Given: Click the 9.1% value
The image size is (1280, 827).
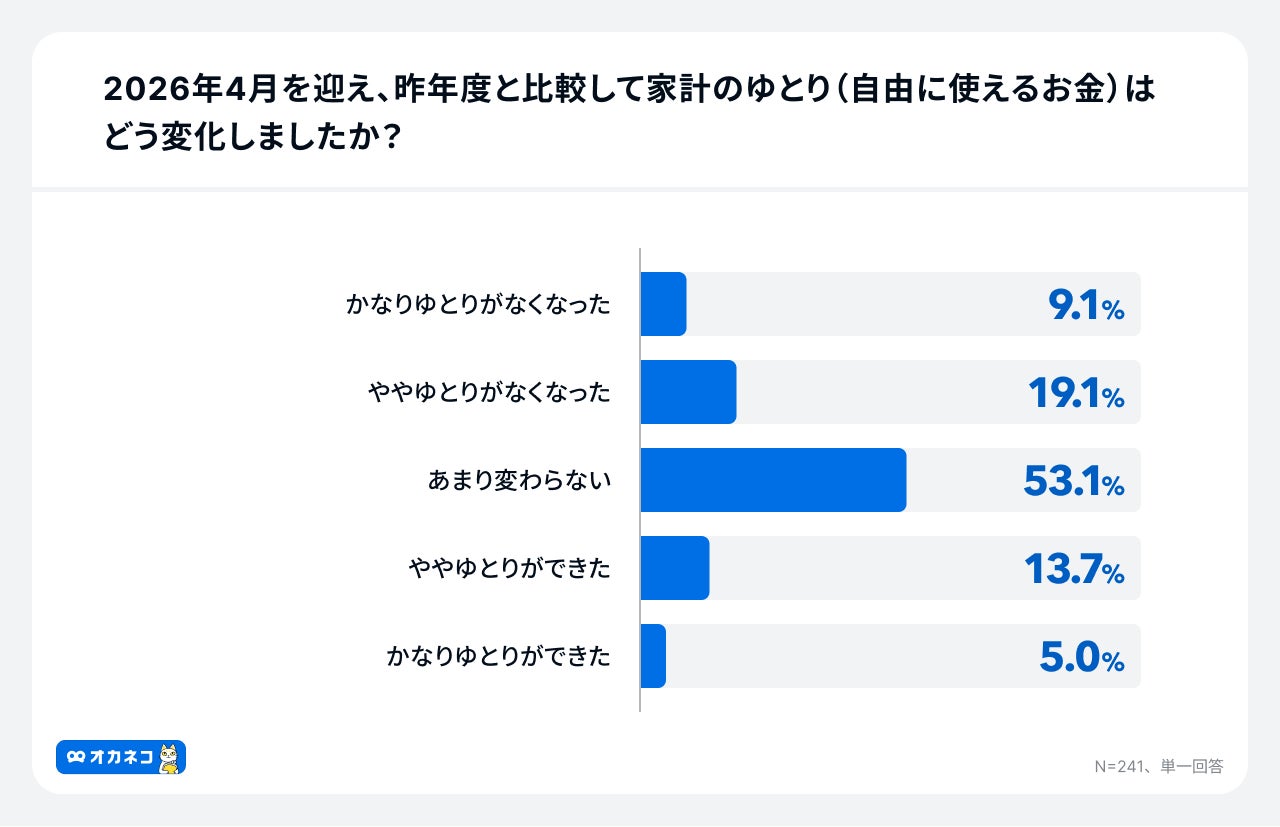Looking at the screenshot, I should coord(1085,306).
